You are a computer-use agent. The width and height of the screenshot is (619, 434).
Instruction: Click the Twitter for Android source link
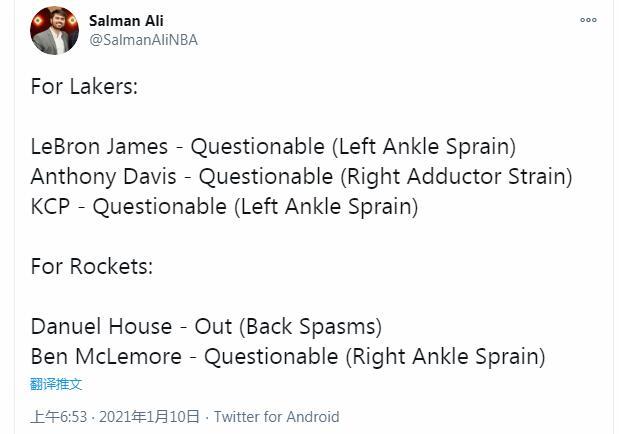276,417
